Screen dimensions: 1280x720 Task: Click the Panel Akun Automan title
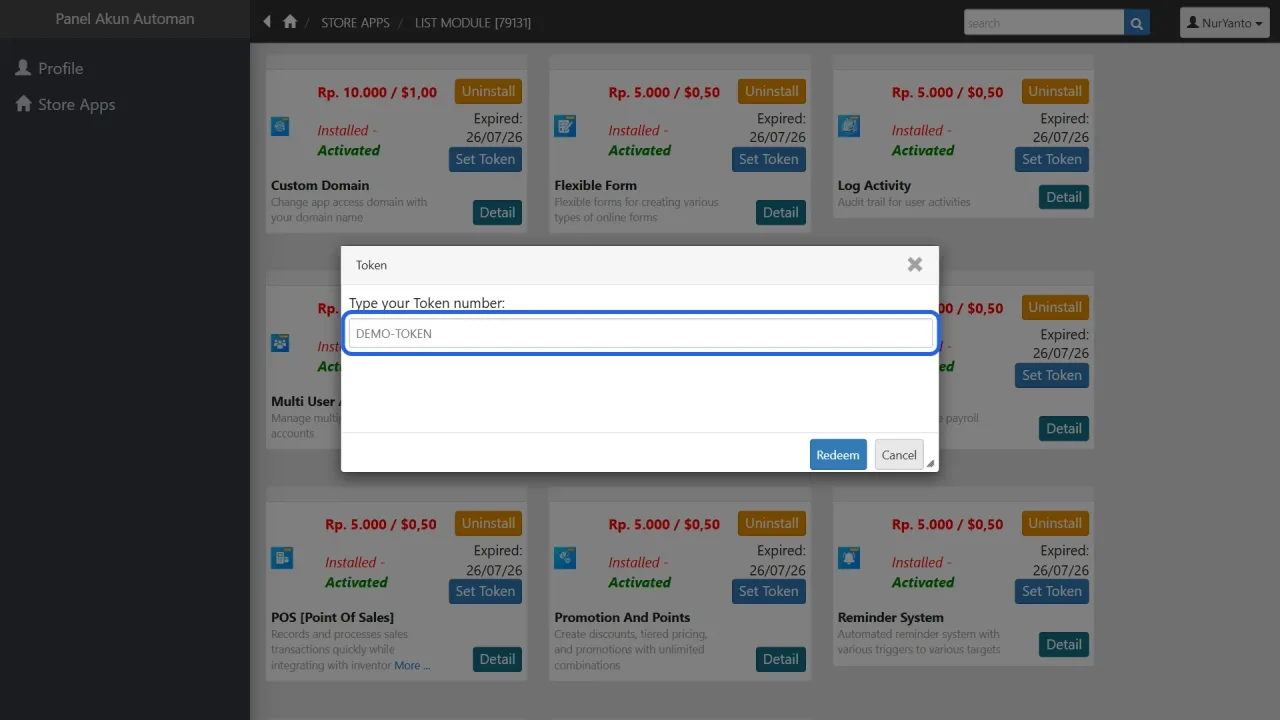[125, 19]
